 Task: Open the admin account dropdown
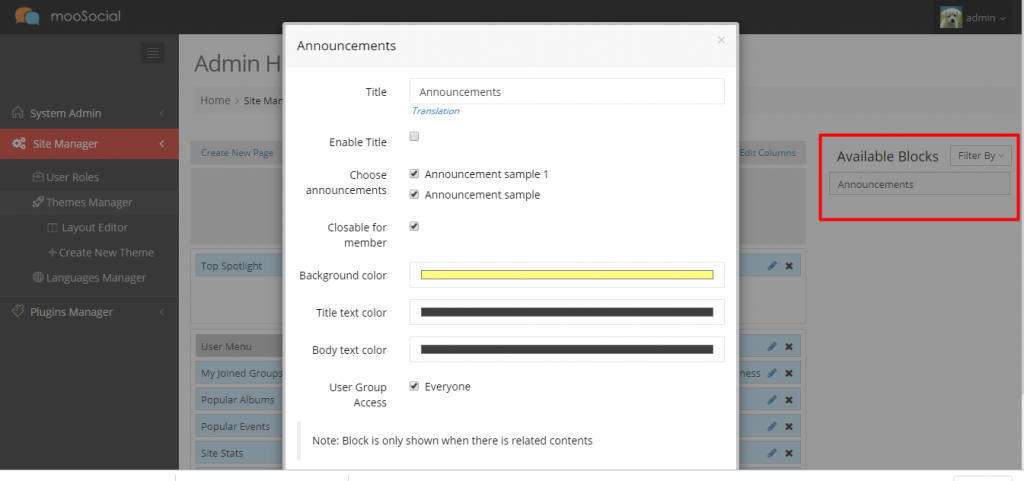coord(986,18)
